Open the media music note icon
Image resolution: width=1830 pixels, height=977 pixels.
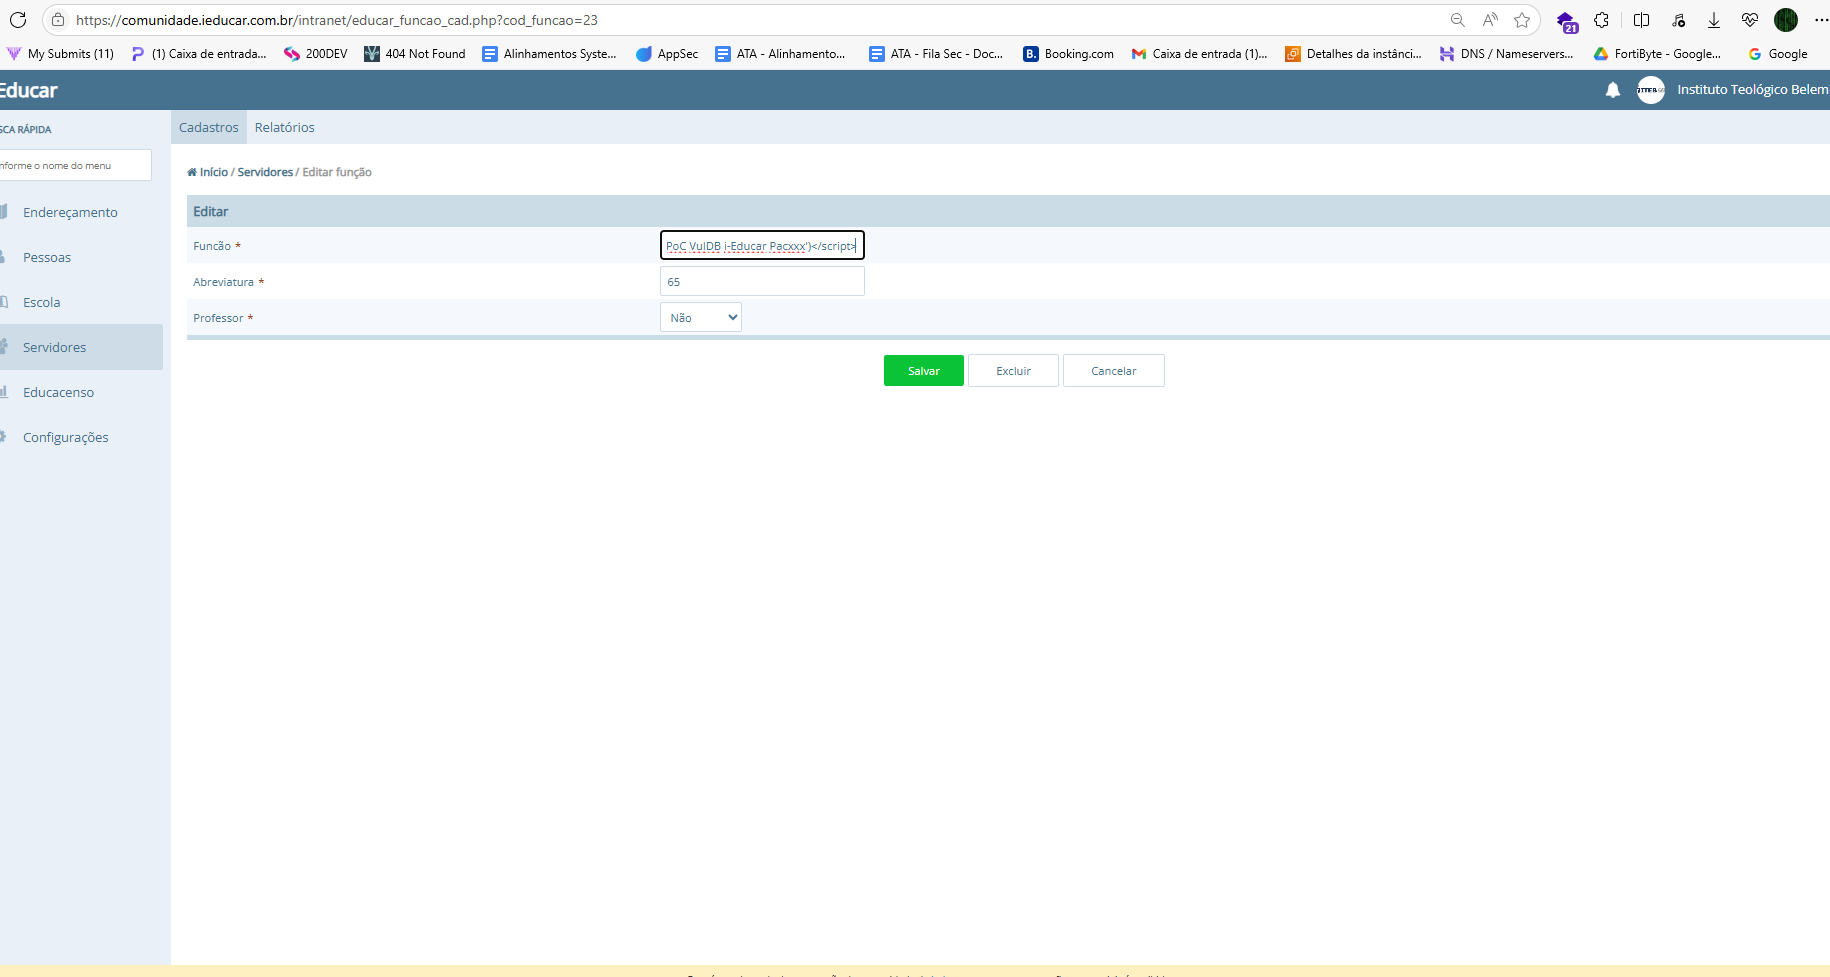1678,20
